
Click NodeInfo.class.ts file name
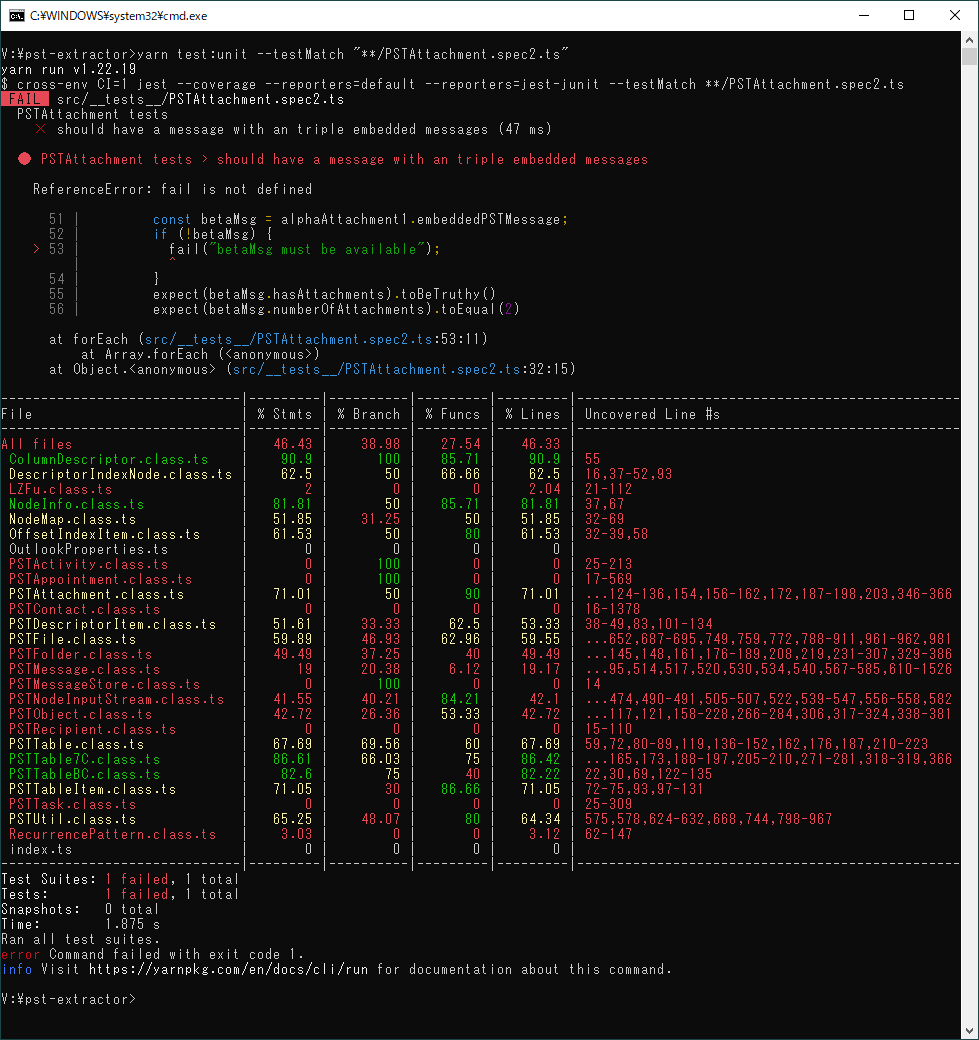click(x=76, y=505)
